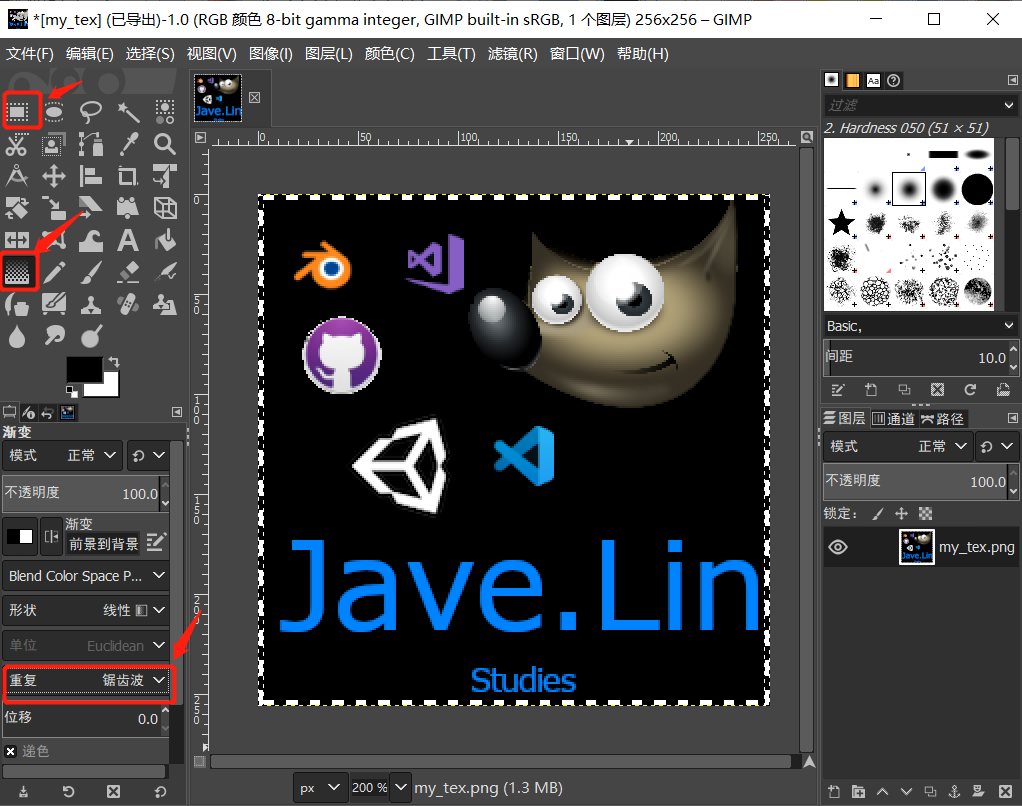Refresh brushes in brush panel
Viewport: 1022px width, 806px height.
[970, 390]
